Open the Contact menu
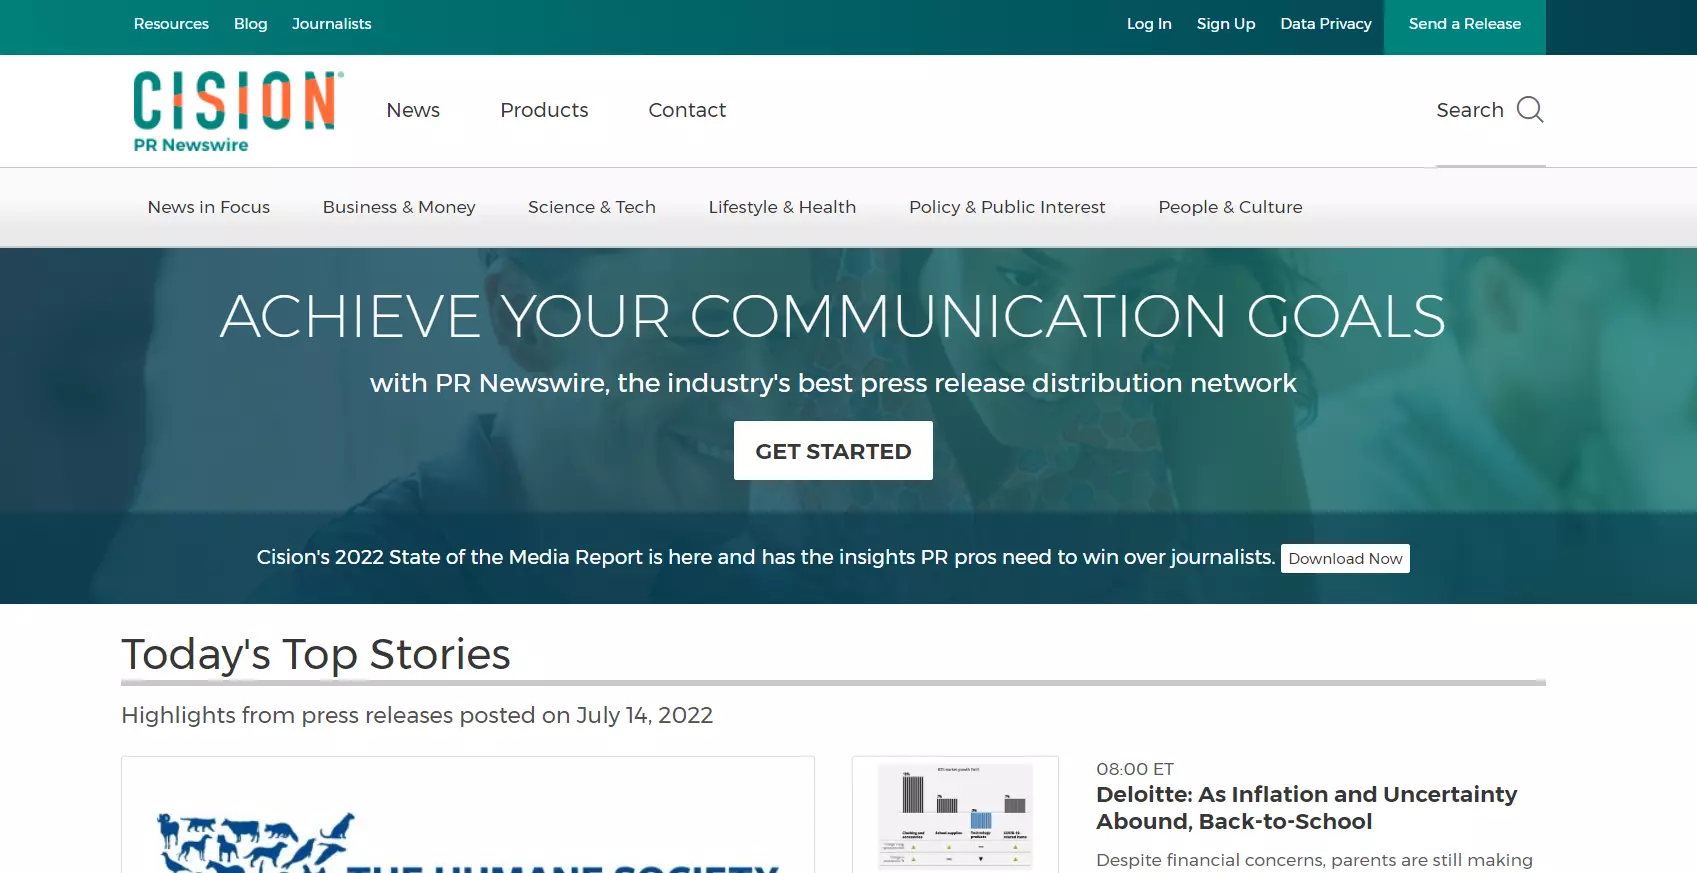The width and height of the screenshot is (1697, 873). point(687,110)
